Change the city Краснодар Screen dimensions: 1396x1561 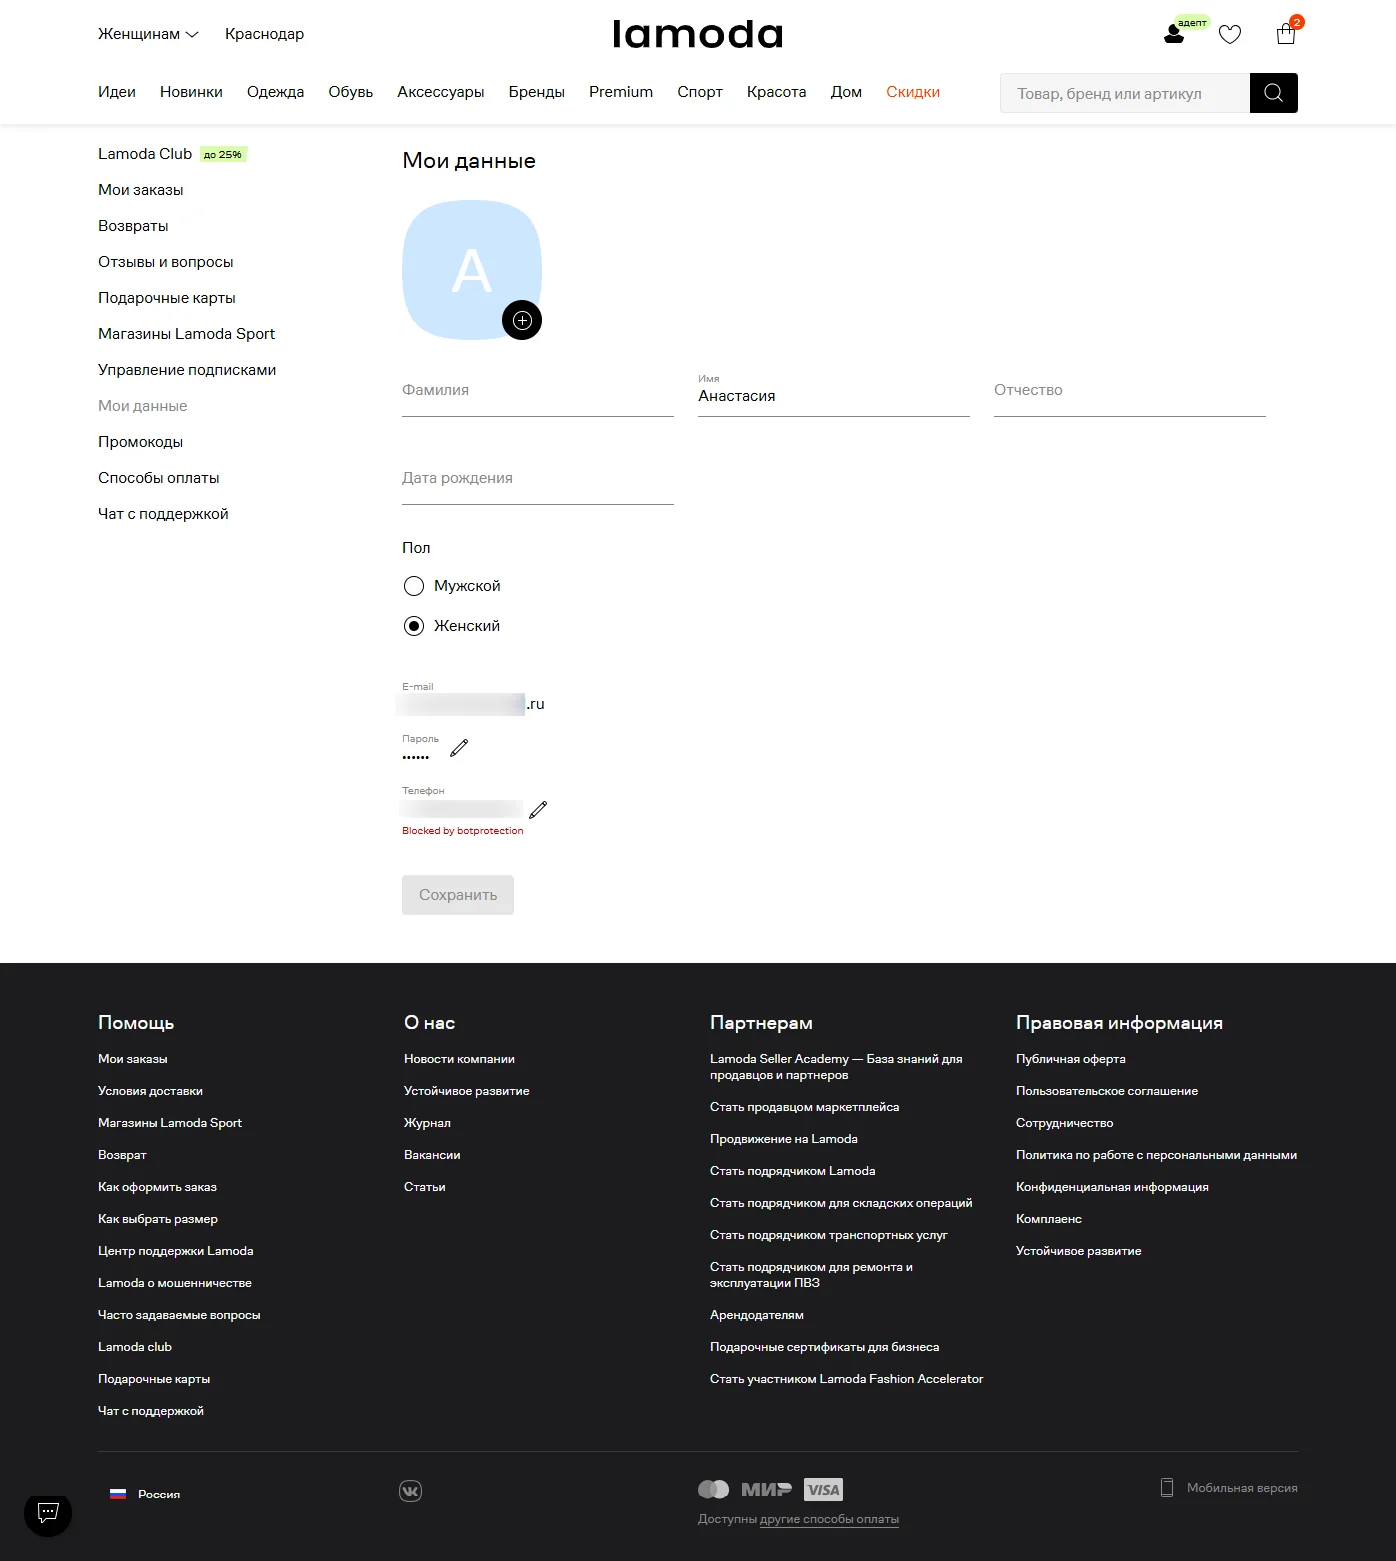coord(264,34)
